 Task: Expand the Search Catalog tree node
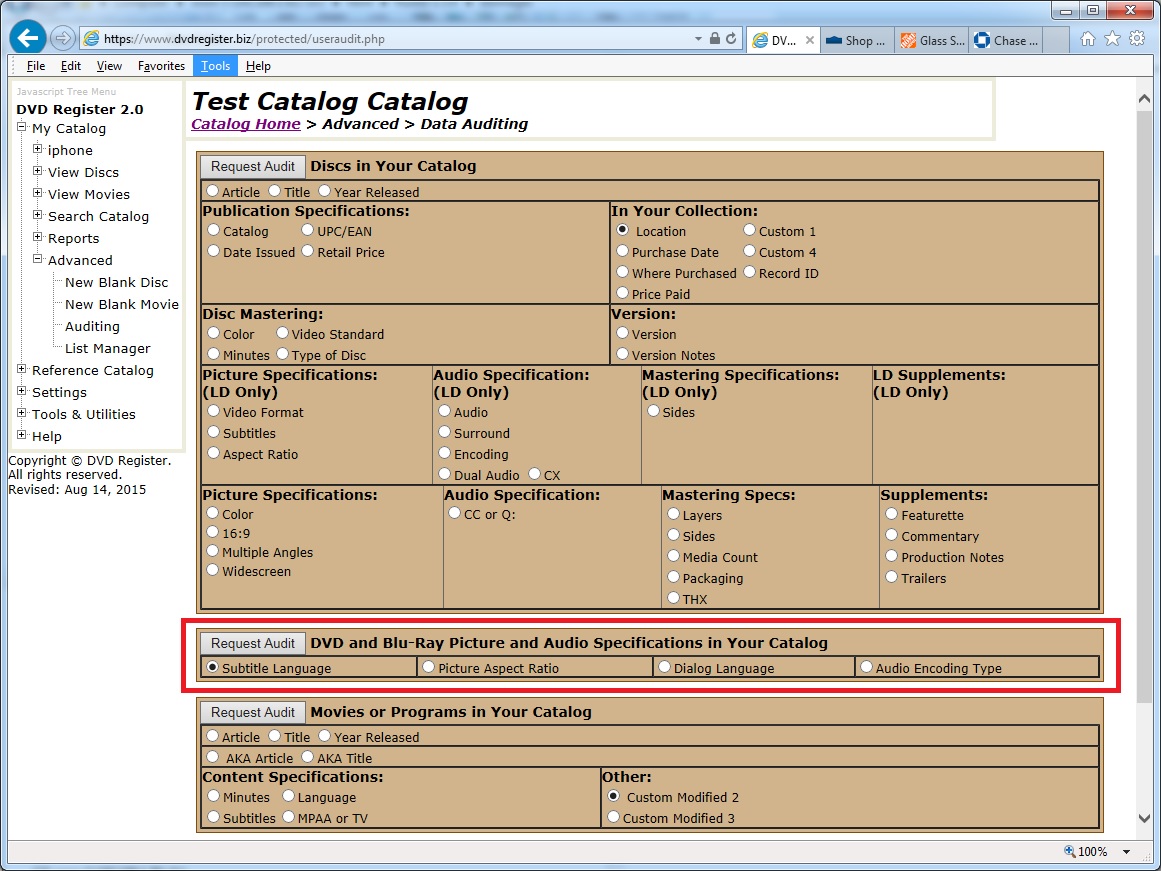38,215
